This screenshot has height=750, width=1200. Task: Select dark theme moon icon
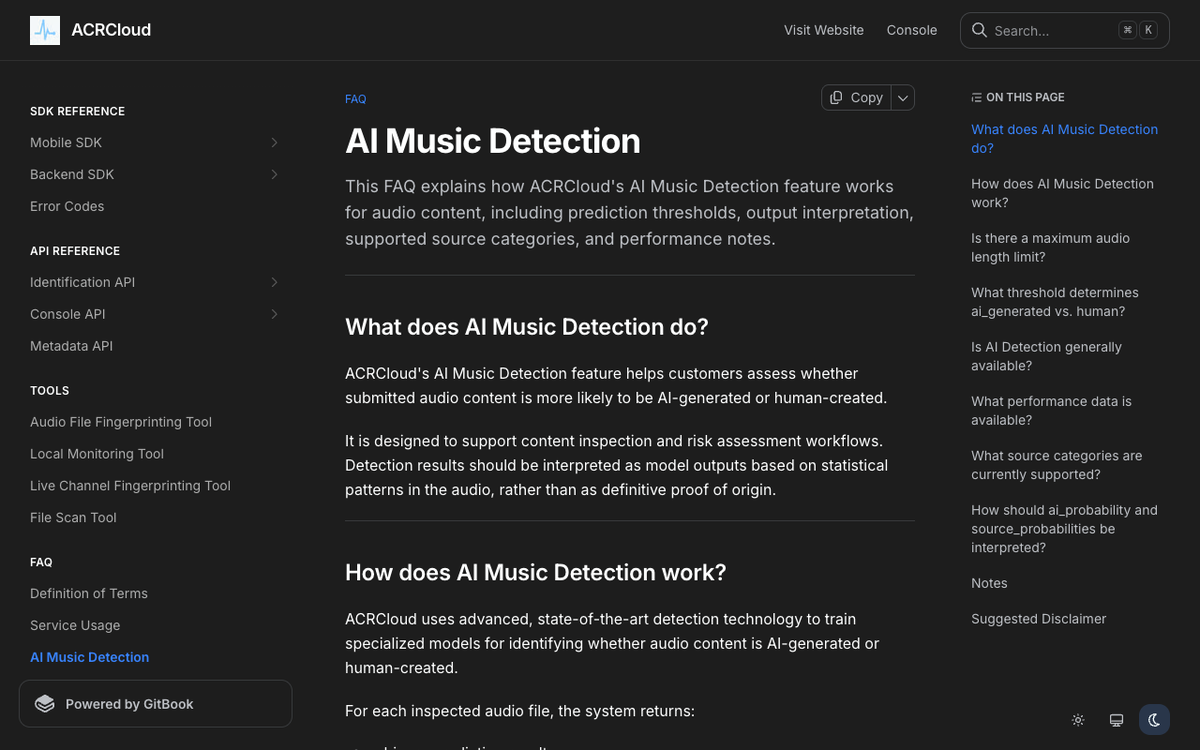pos(1154,720)
